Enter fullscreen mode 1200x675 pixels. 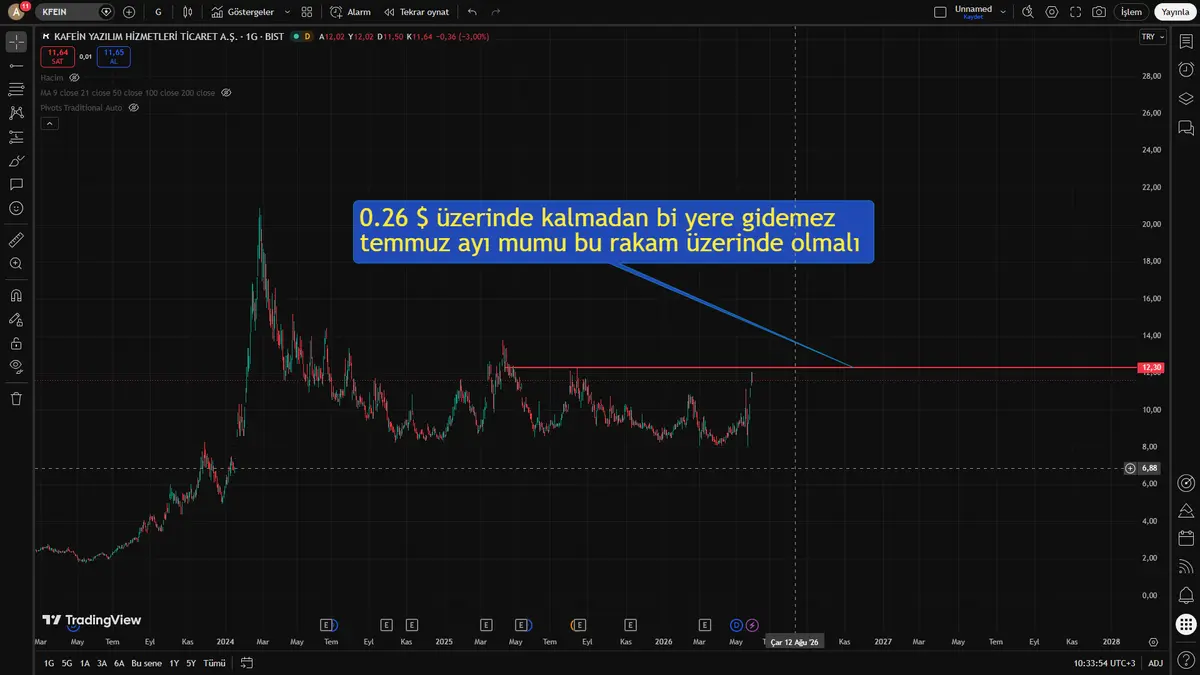1075,12
